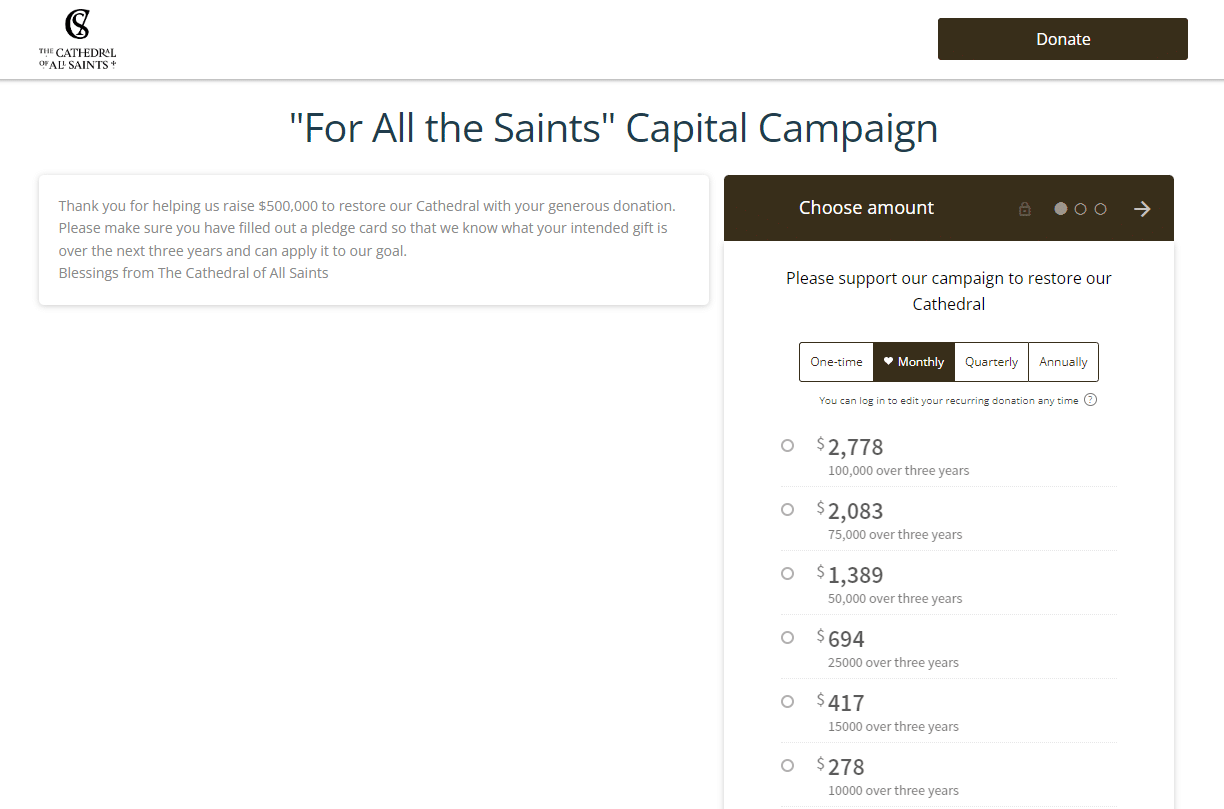Screen dimensions: 1224x809
Task: Click the arrow to proceed to next step
Action: 1142,208
